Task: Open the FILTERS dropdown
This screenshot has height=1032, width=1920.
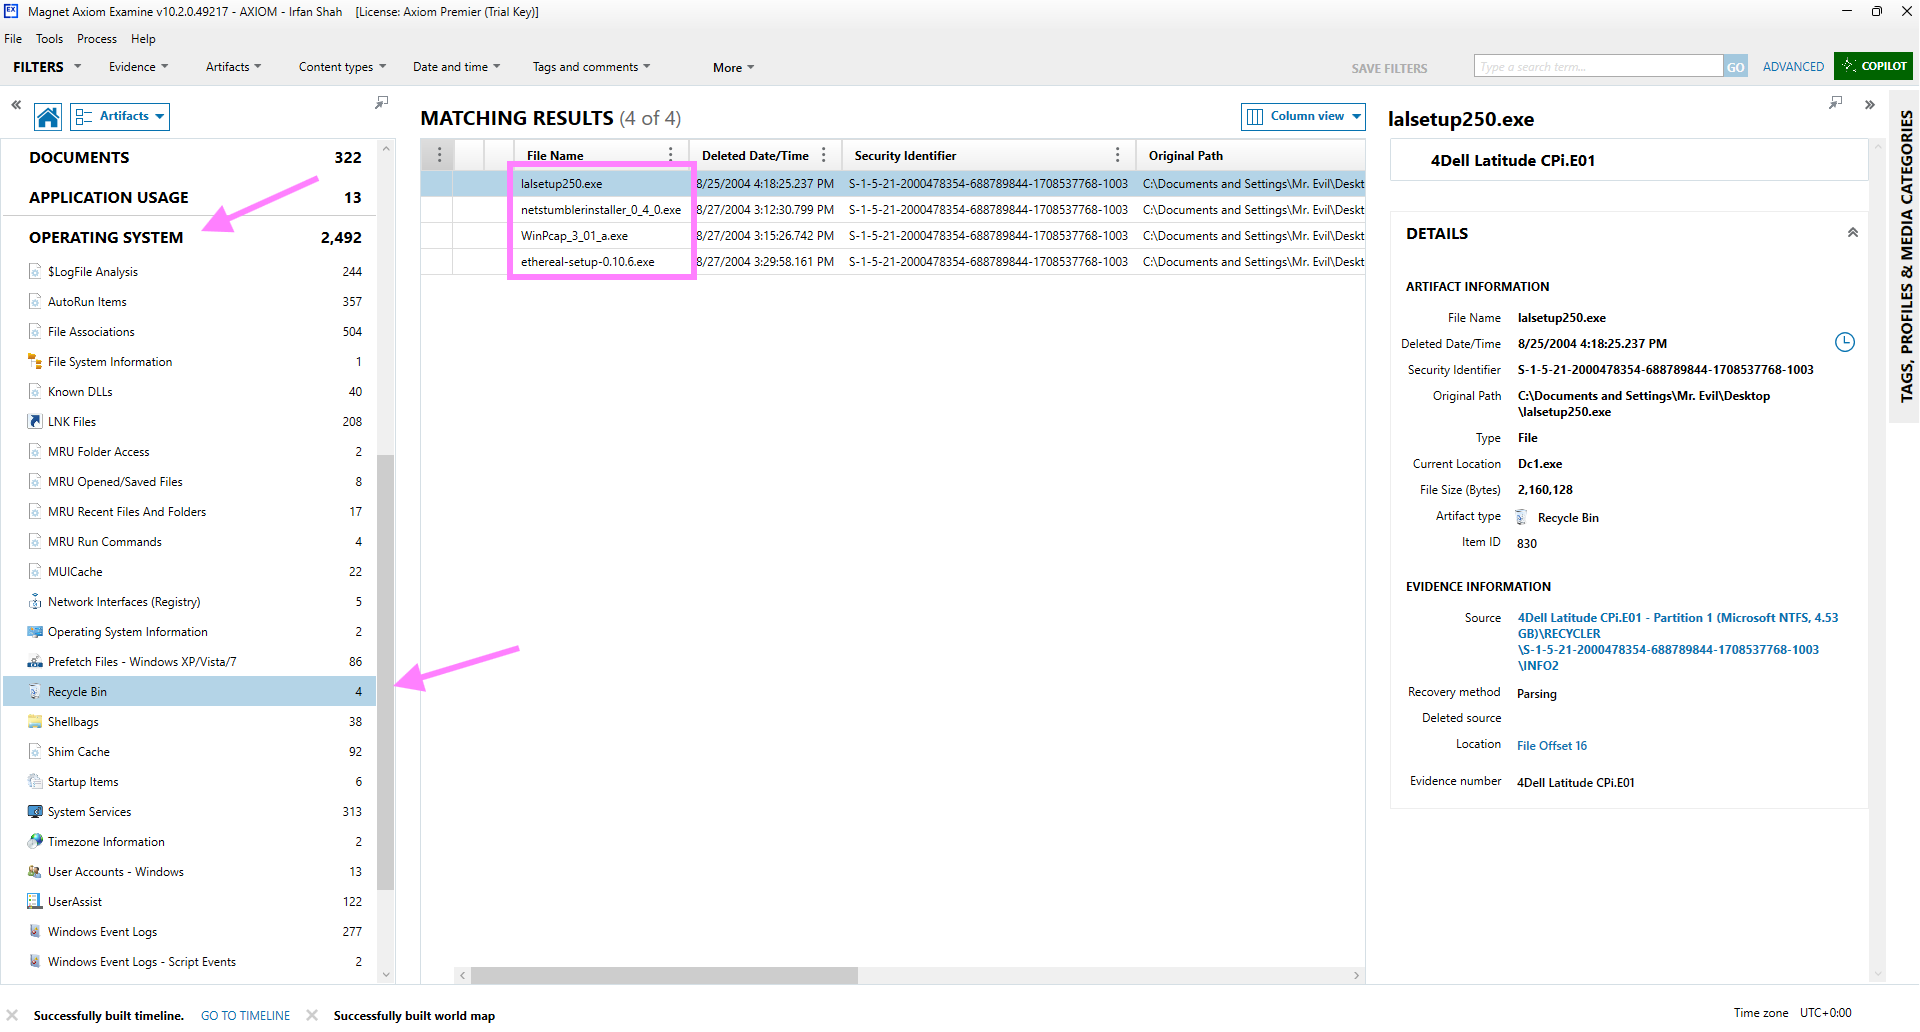Action: coord(46,67)
